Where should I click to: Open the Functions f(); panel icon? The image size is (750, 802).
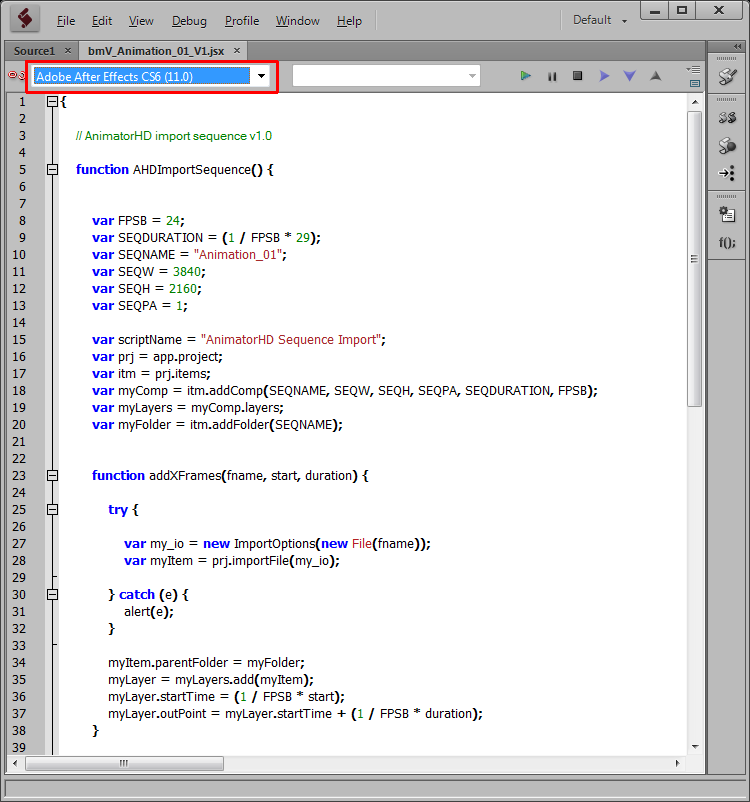point(727,242)
